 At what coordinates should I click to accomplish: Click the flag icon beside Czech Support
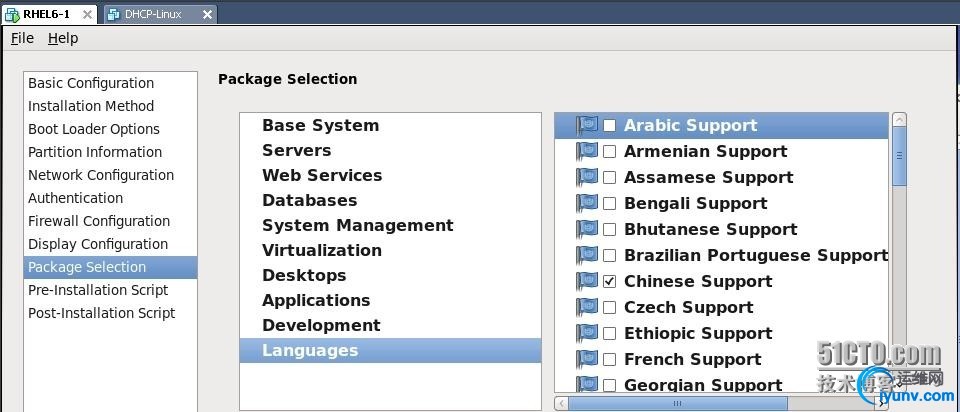587,307
